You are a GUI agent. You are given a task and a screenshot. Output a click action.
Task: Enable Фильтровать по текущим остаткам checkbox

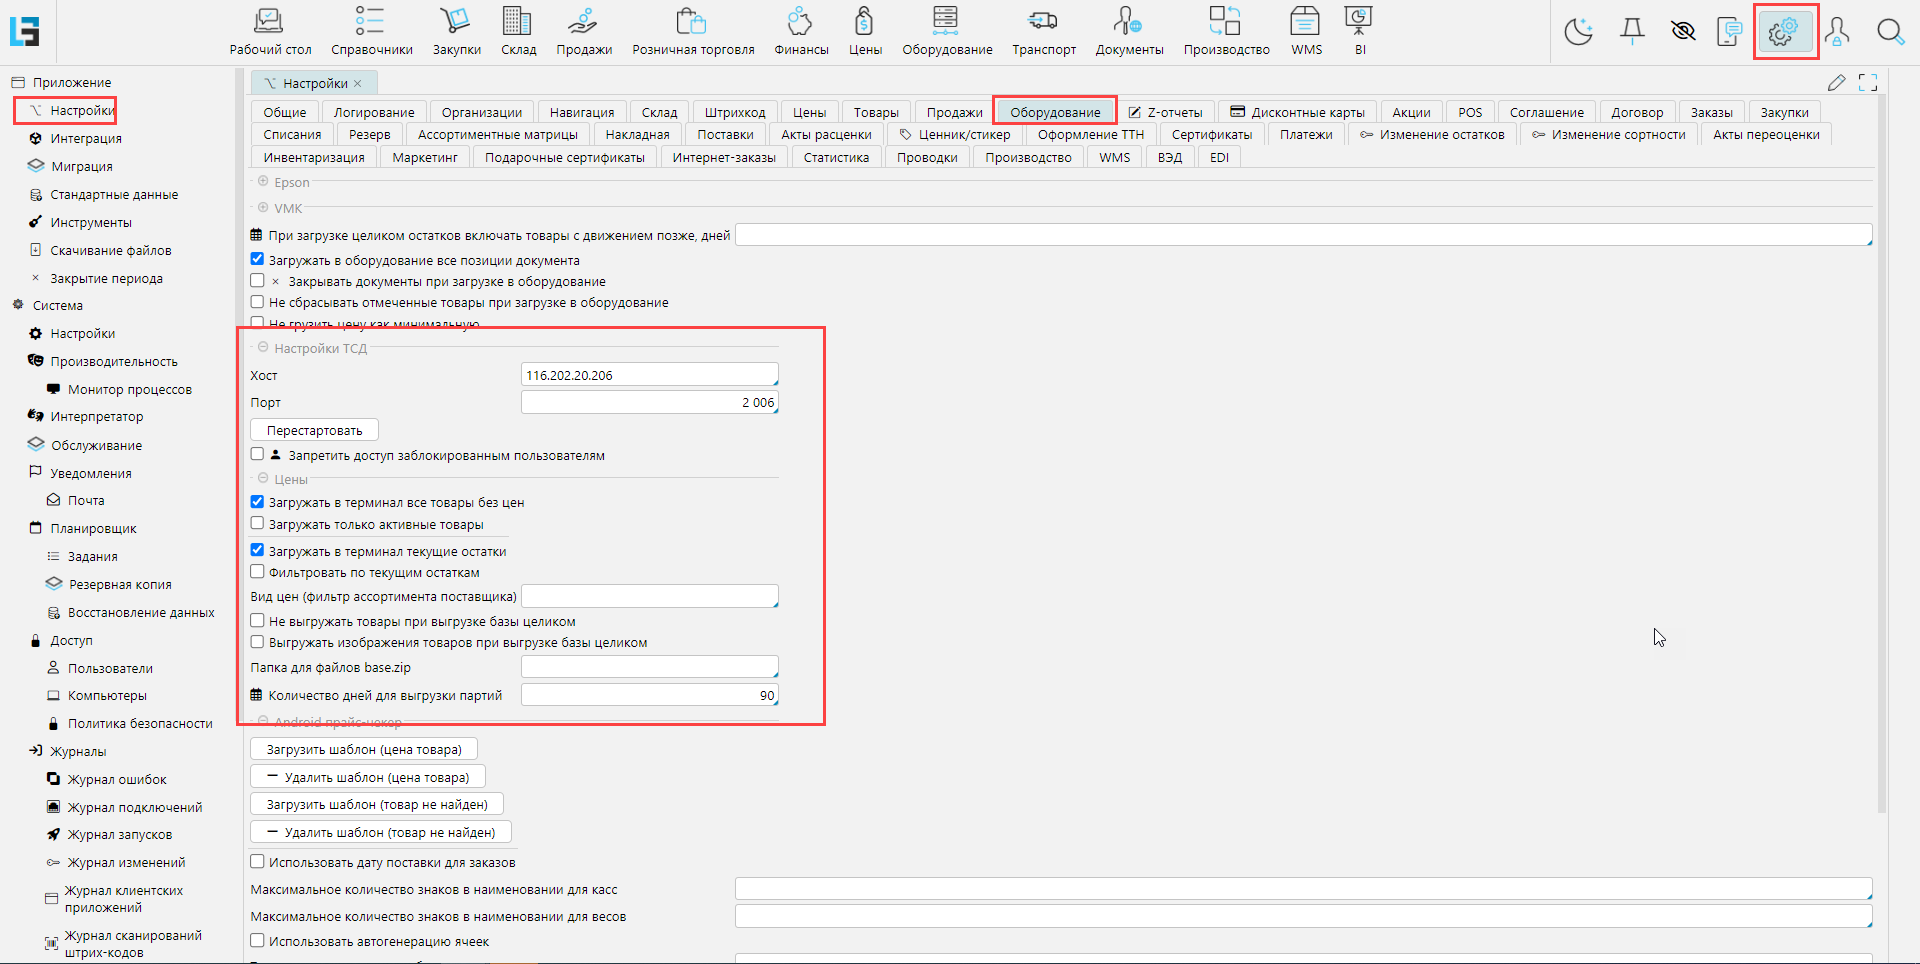(x=257, y=572)
